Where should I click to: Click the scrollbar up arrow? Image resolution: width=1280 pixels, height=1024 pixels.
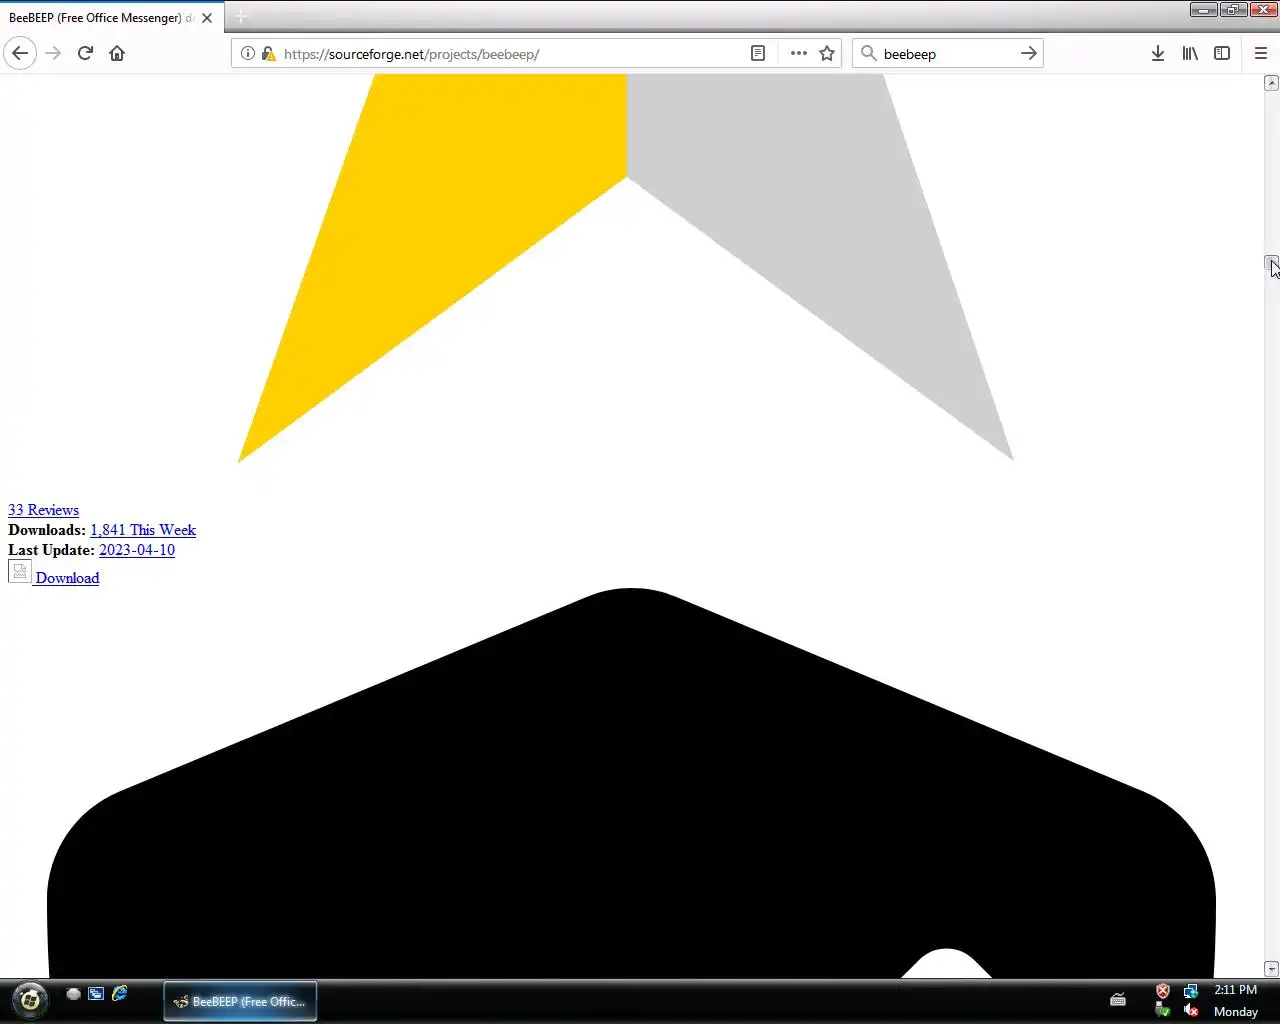click(x=1272, y=83)
